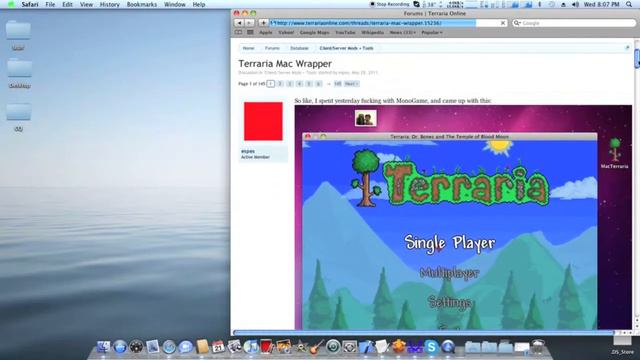Click the eject icon in menu bar

point(563,4)
